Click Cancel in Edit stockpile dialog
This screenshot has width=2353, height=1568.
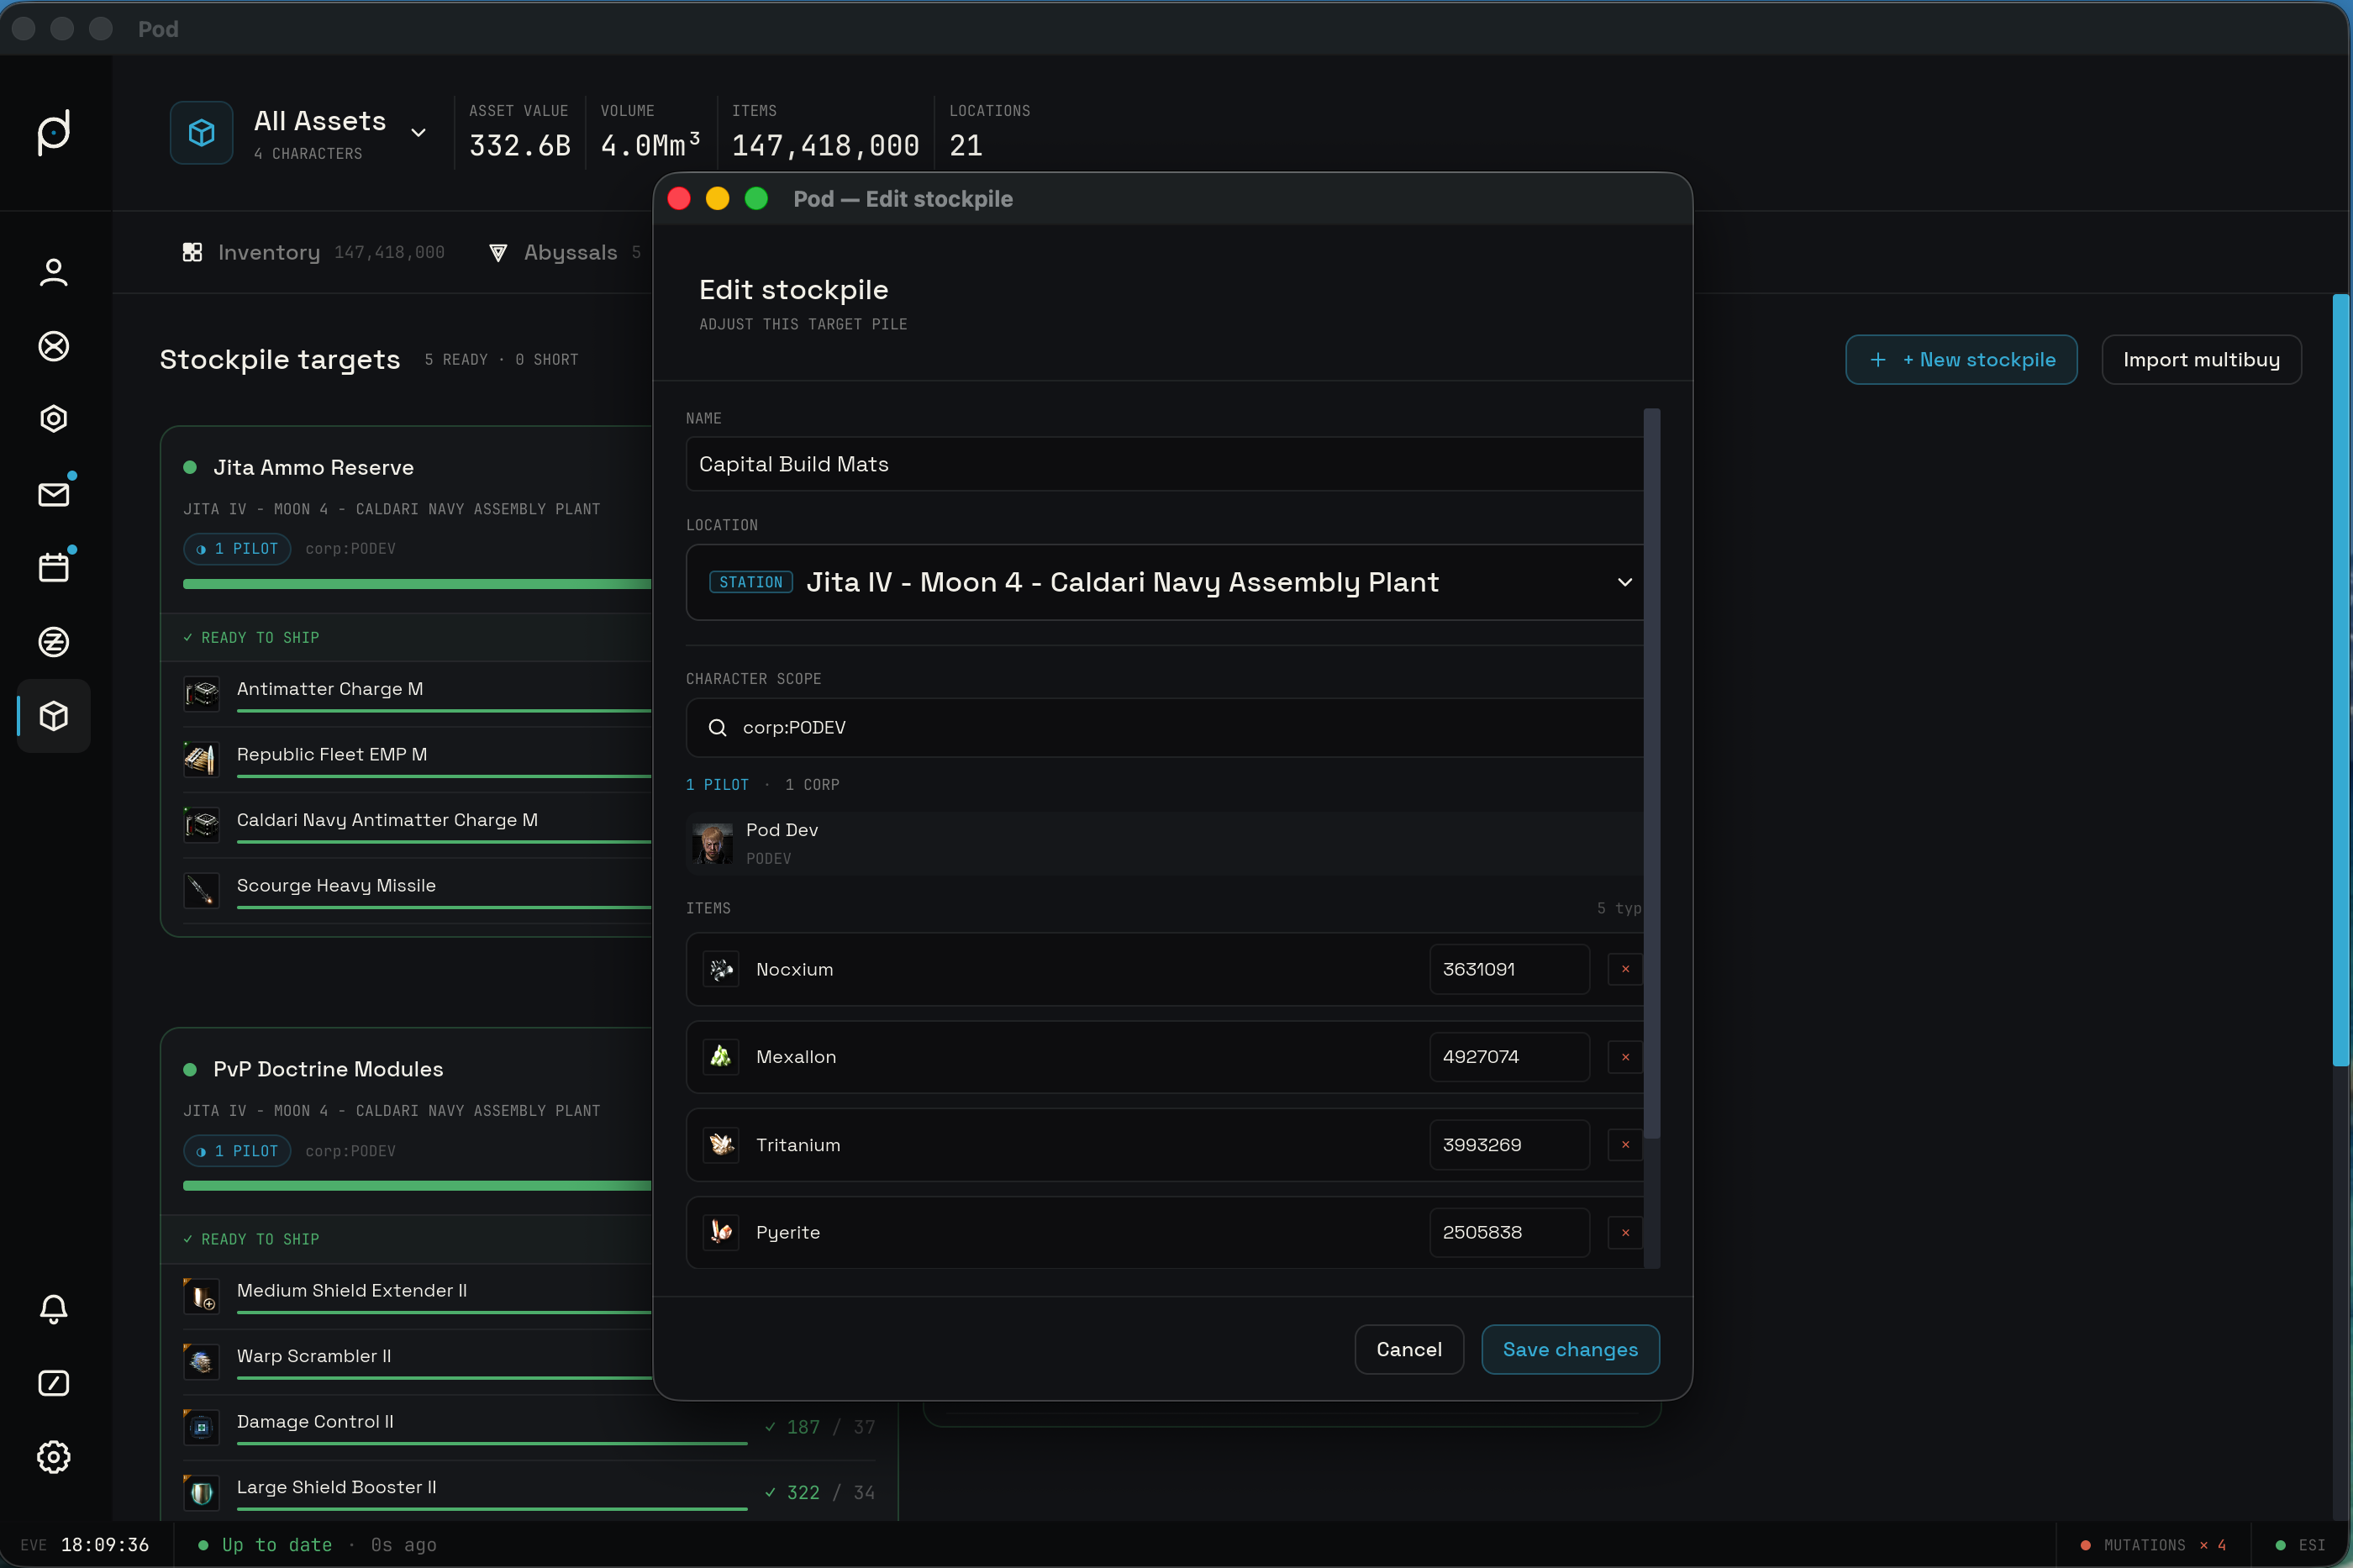(x=1409, y=1349)
